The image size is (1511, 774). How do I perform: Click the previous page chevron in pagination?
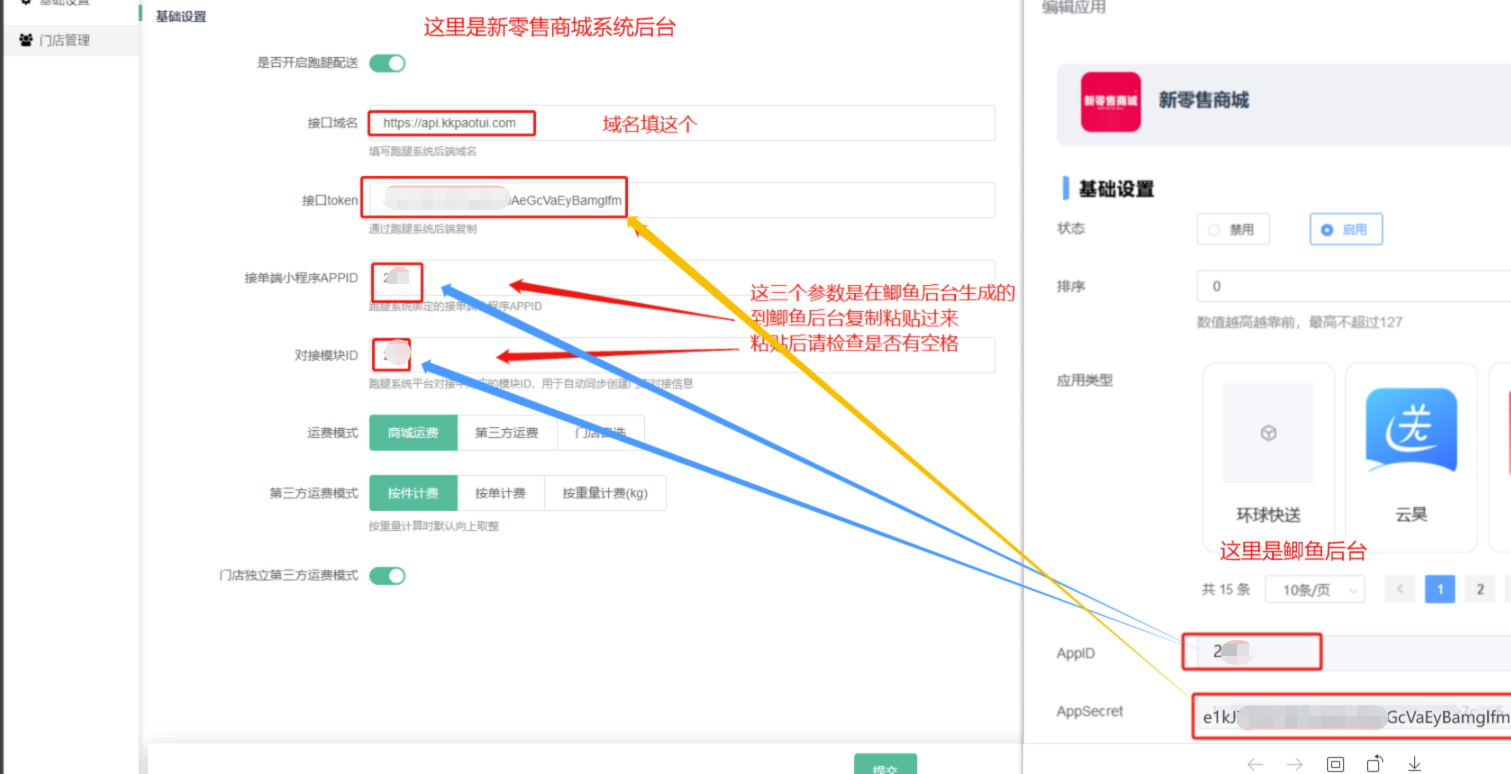tap(1400, 589)
